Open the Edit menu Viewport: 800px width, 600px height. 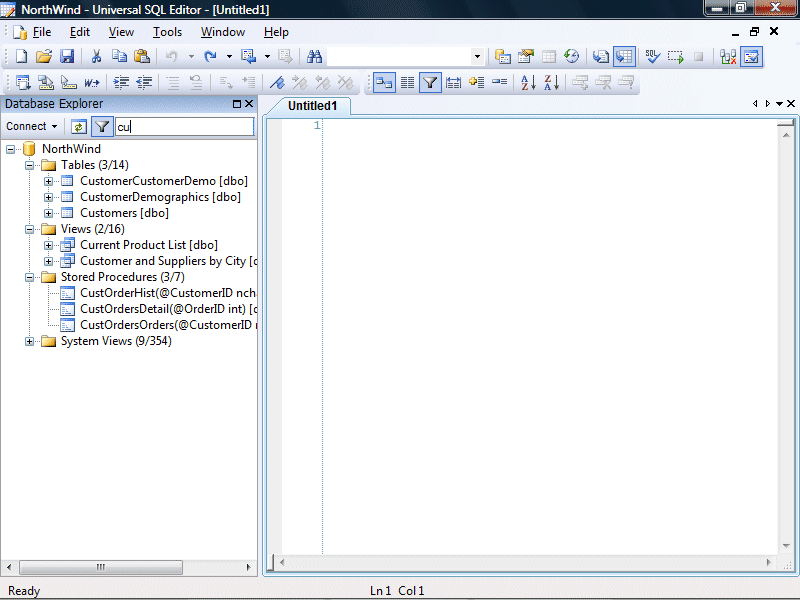tap(80, 32)
